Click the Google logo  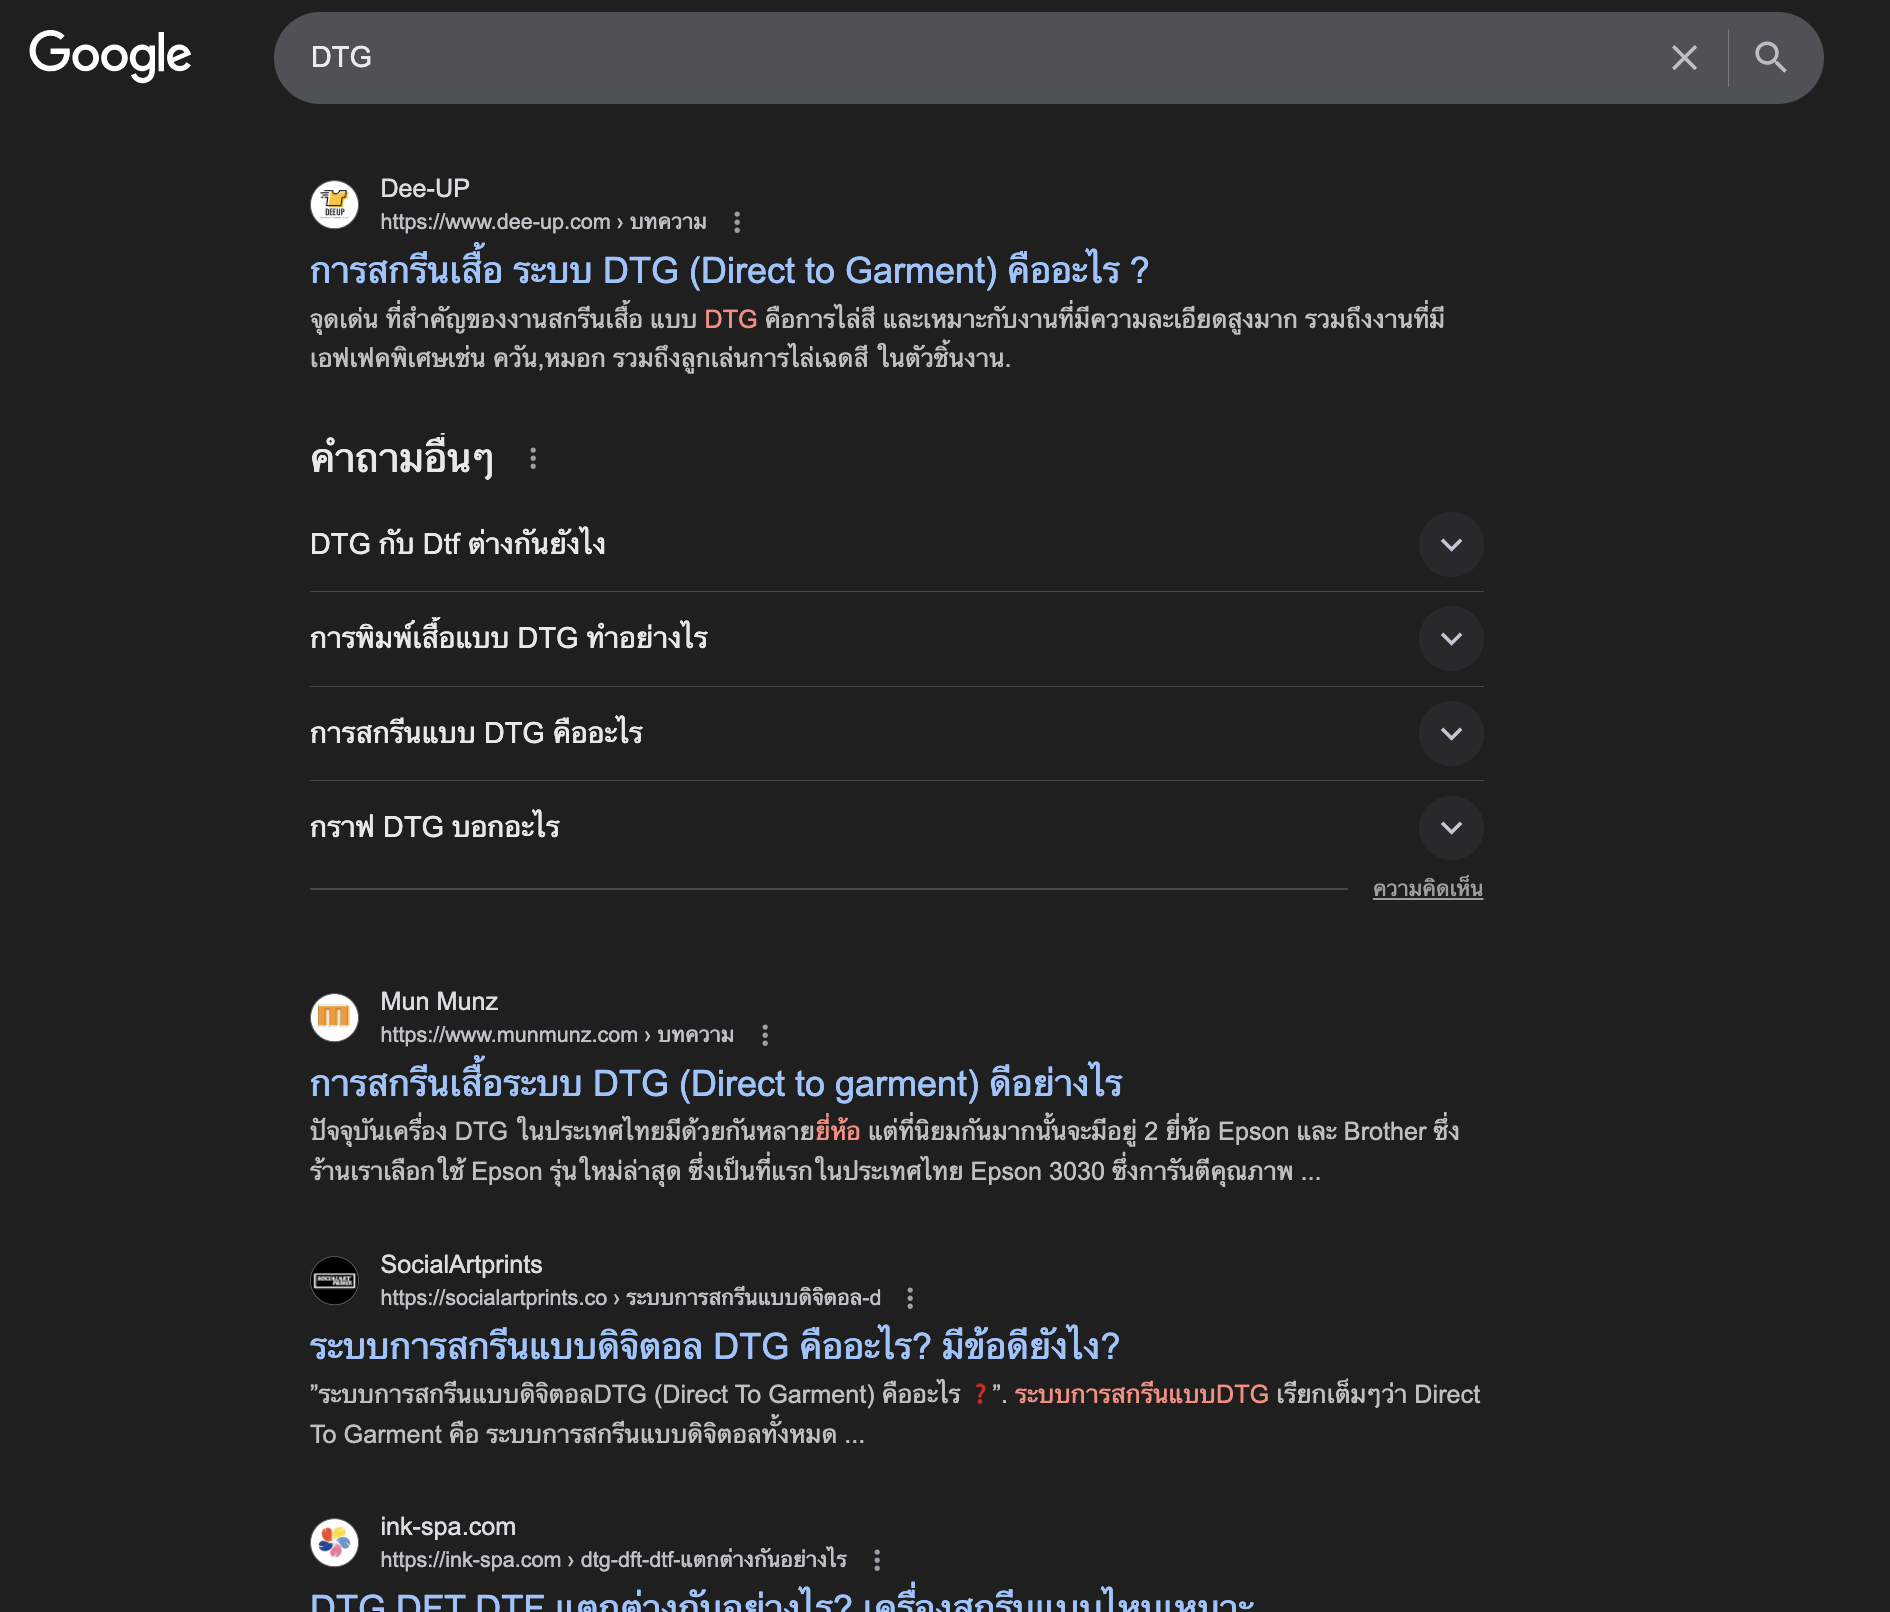tap(110, 55)
